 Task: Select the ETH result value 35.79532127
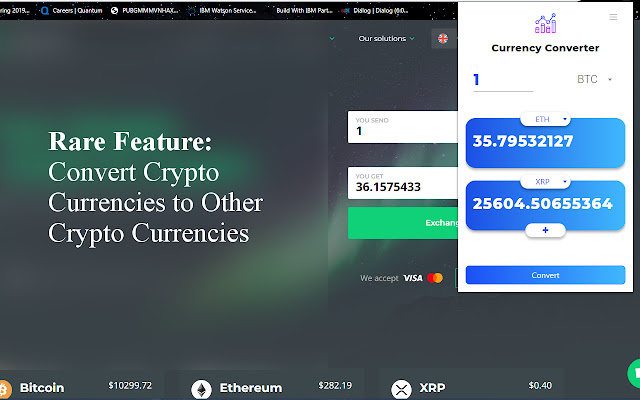coord(523,141)
